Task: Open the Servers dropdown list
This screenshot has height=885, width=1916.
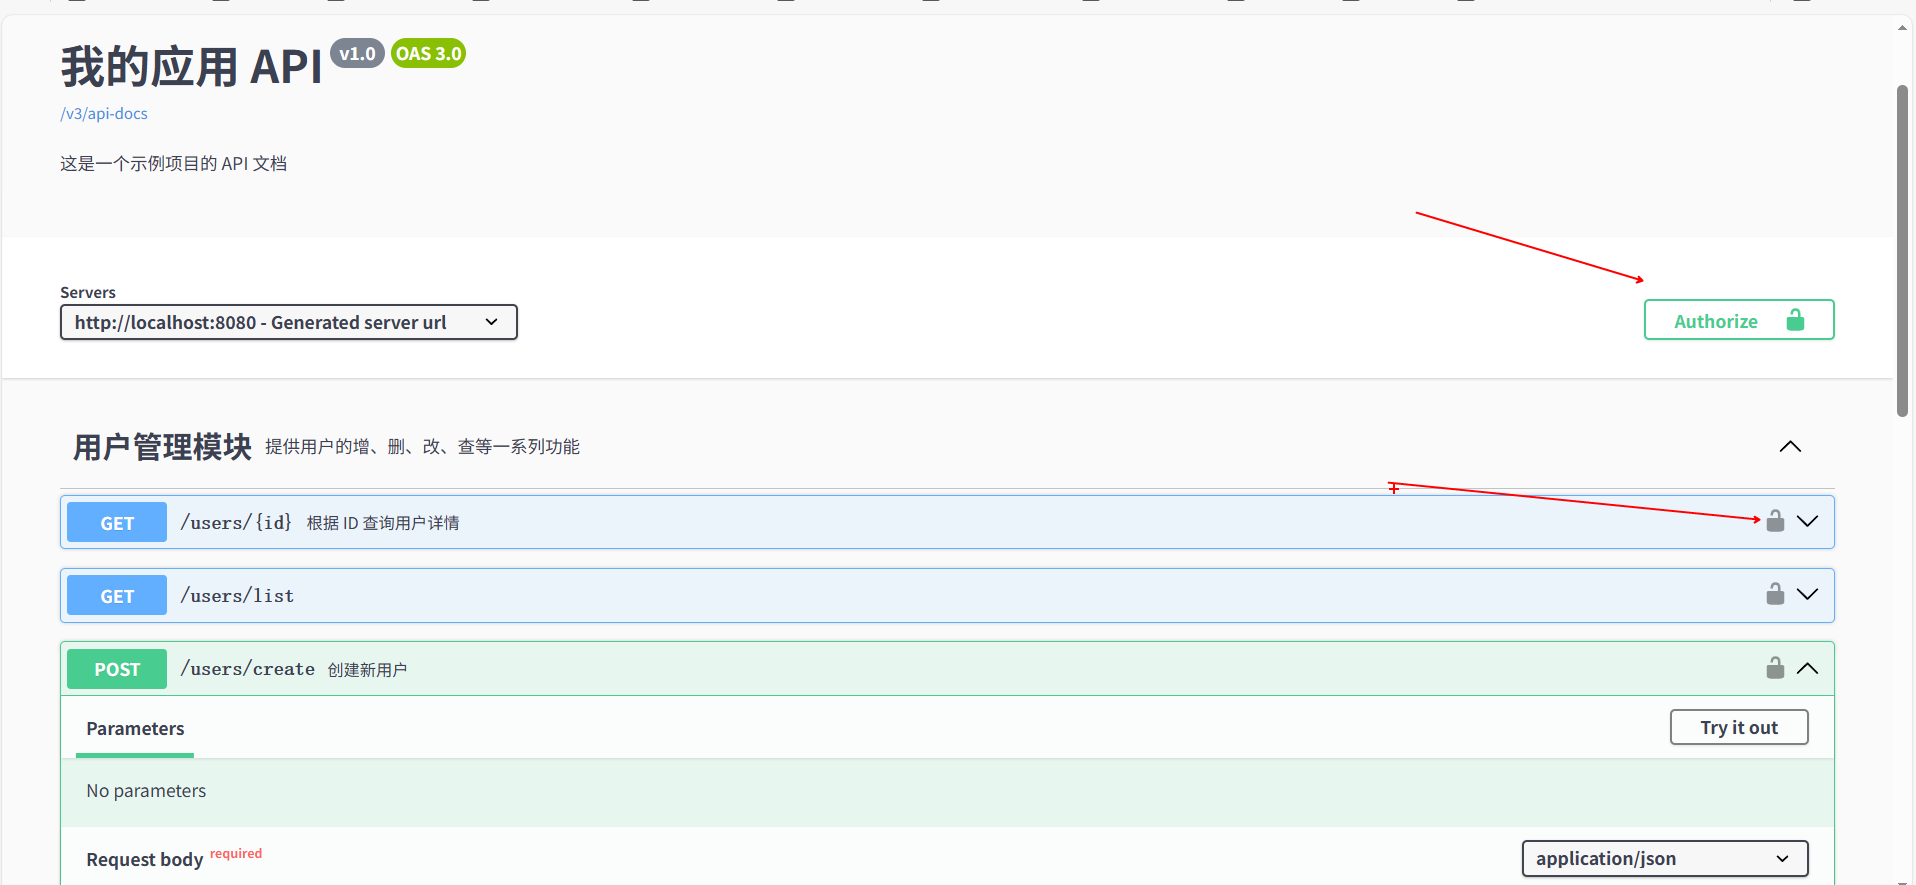Action: pos(288,322)
